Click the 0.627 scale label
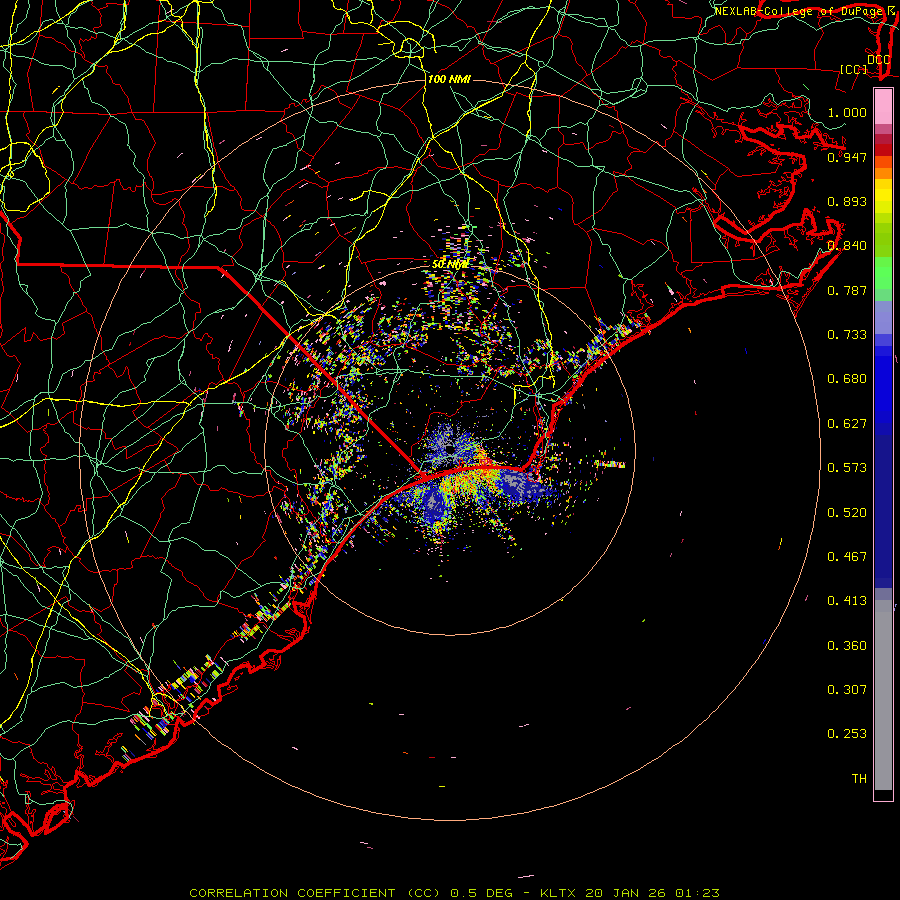This screenshot has width=900, height=900. (847, 424)
